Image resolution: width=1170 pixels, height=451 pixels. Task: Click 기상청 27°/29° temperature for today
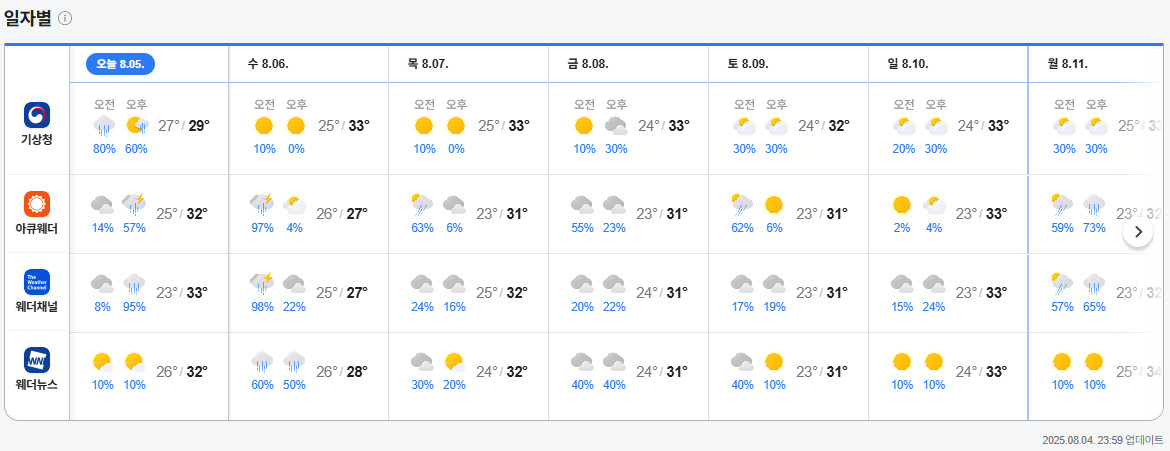[184, 125]
